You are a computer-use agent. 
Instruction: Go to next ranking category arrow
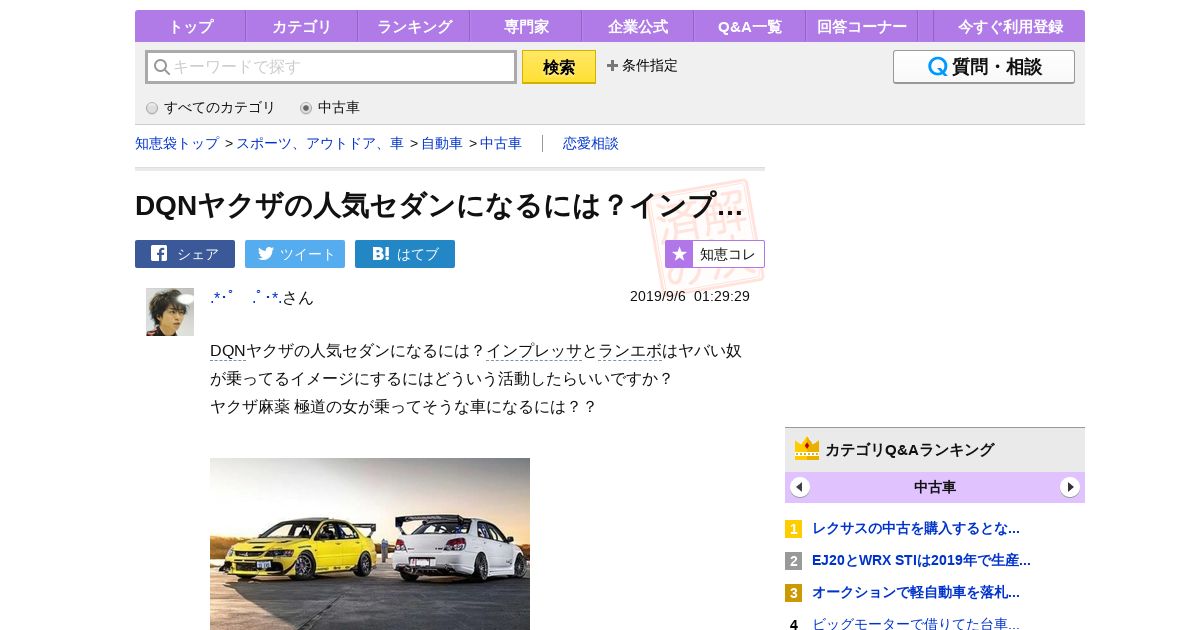tap(1070, 487)
